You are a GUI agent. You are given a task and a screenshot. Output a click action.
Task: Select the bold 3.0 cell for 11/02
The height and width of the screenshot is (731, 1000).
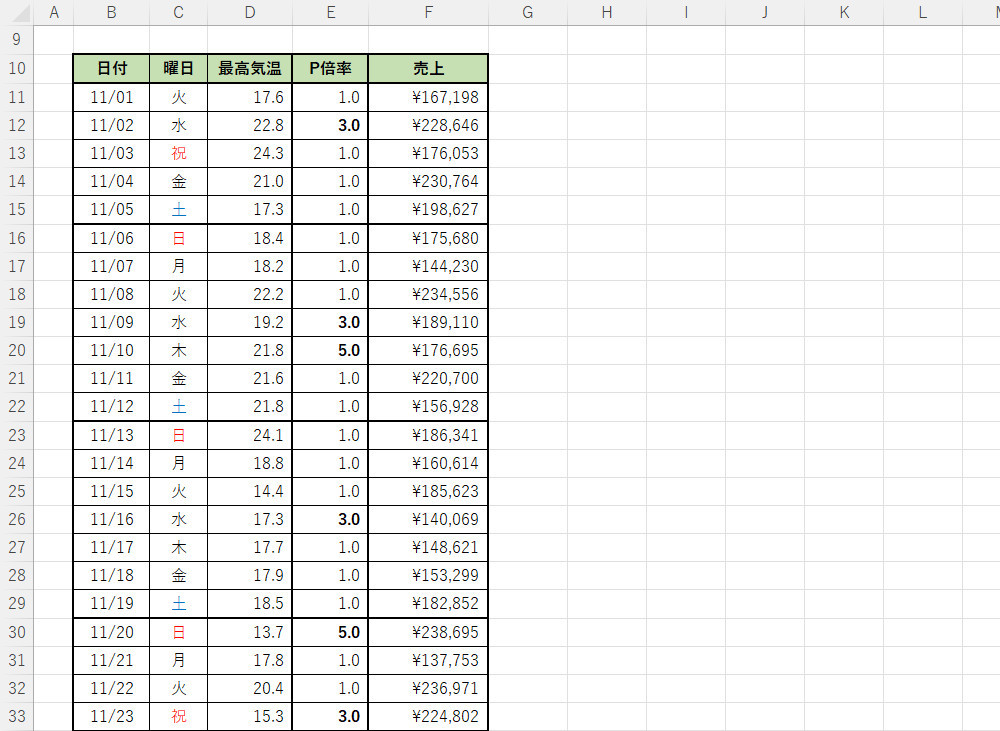pyautogui.click(x=330, y=125)
